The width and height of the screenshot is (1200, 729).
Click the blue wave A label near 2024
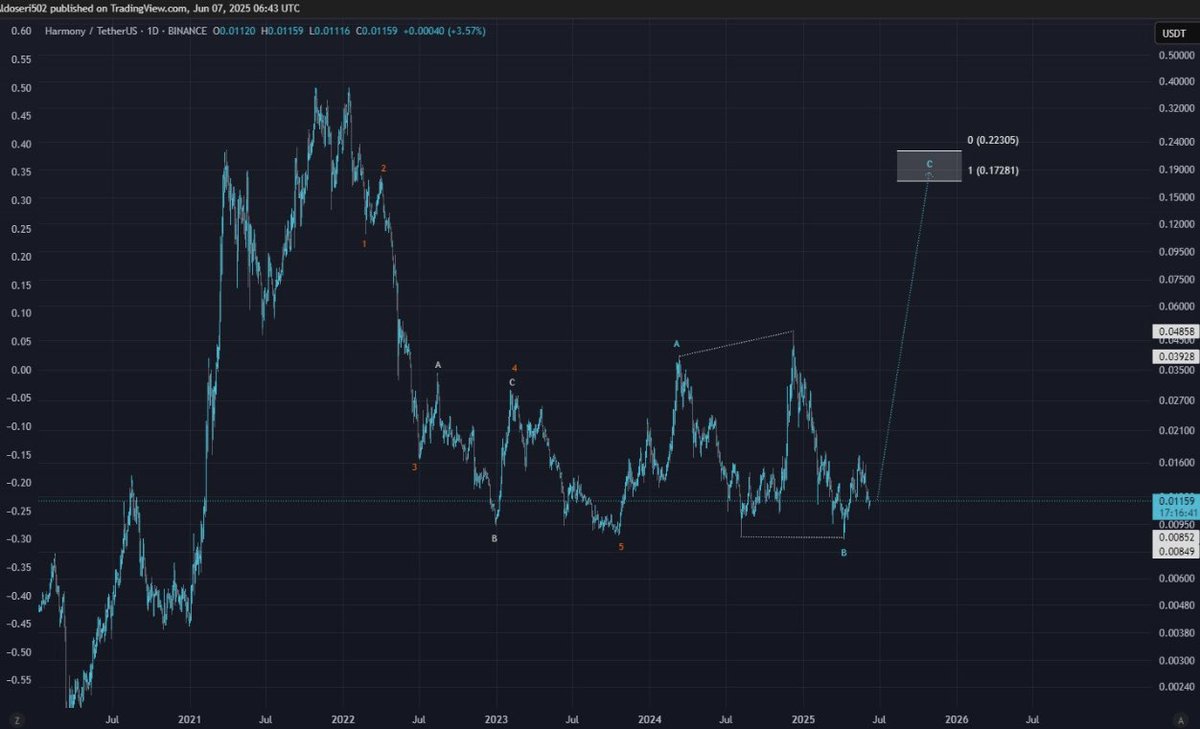coord(676,344)
